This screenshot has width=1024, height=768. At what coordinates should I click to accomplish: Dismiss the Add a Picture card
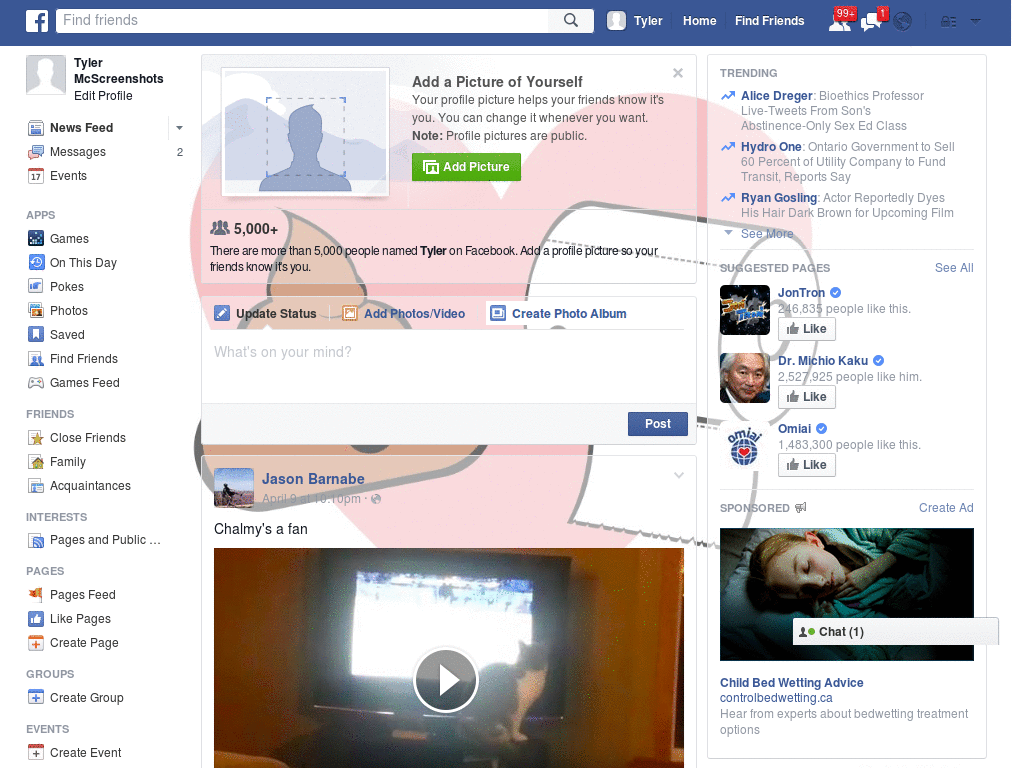pyautogui.click(x=678, y=73)
